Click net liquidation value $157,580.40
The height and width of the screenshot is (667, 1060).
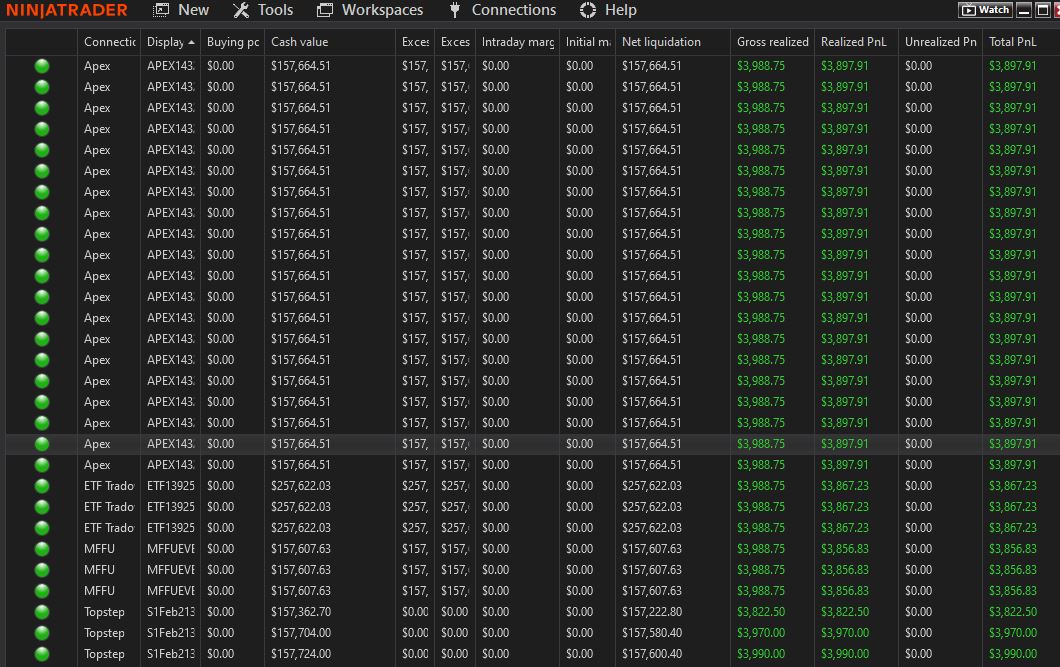pos(652,633)
